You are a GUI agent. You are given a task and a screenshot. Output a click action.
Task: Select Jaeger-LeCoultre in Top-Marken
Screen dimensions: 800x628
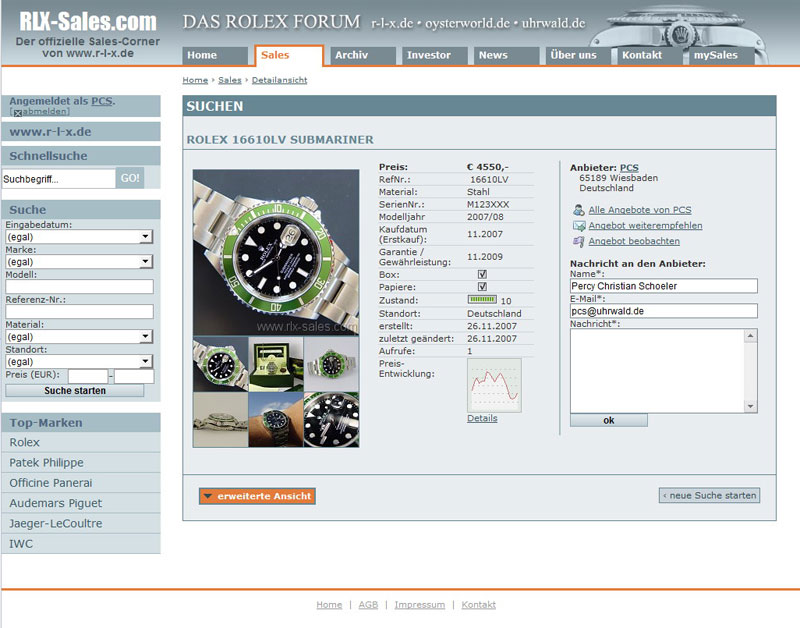pos(81,523)
